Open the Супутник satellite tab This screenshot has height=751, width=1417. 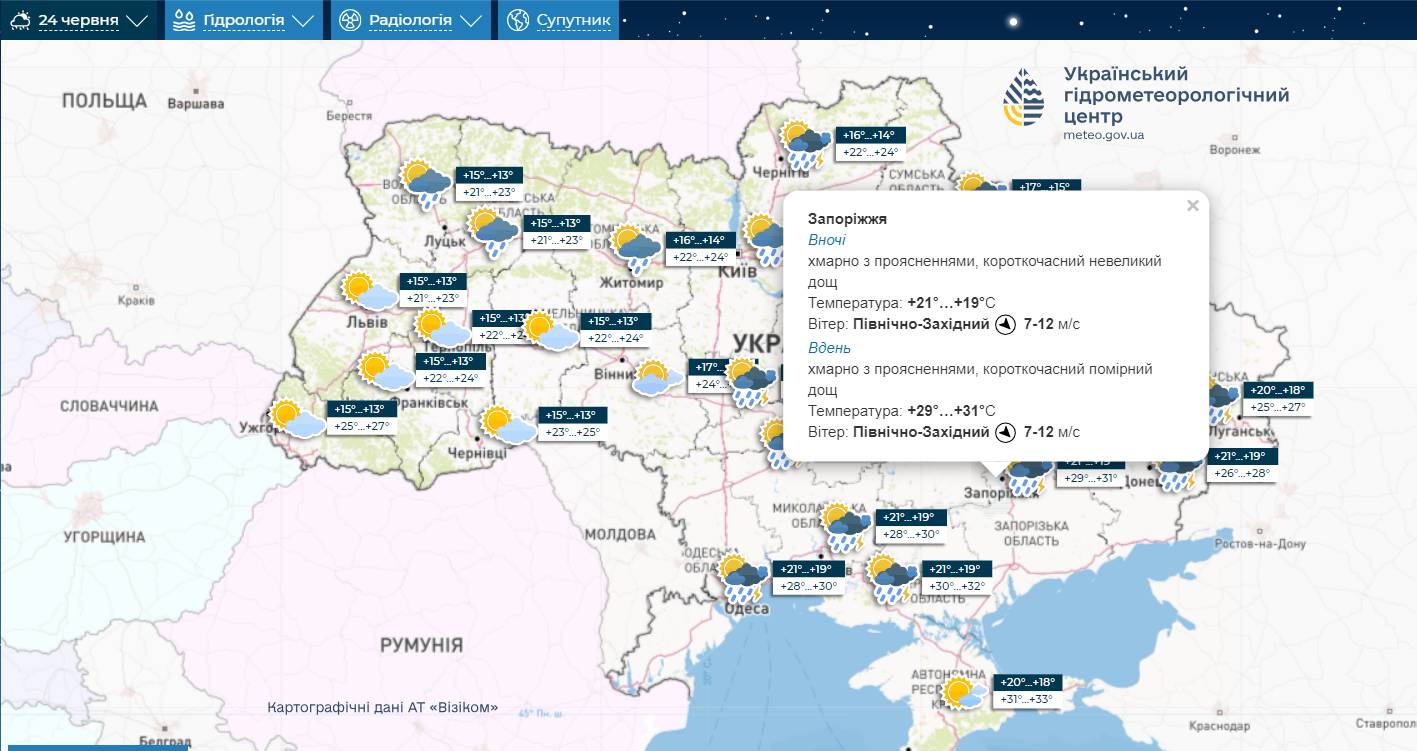tap(558, 20)
